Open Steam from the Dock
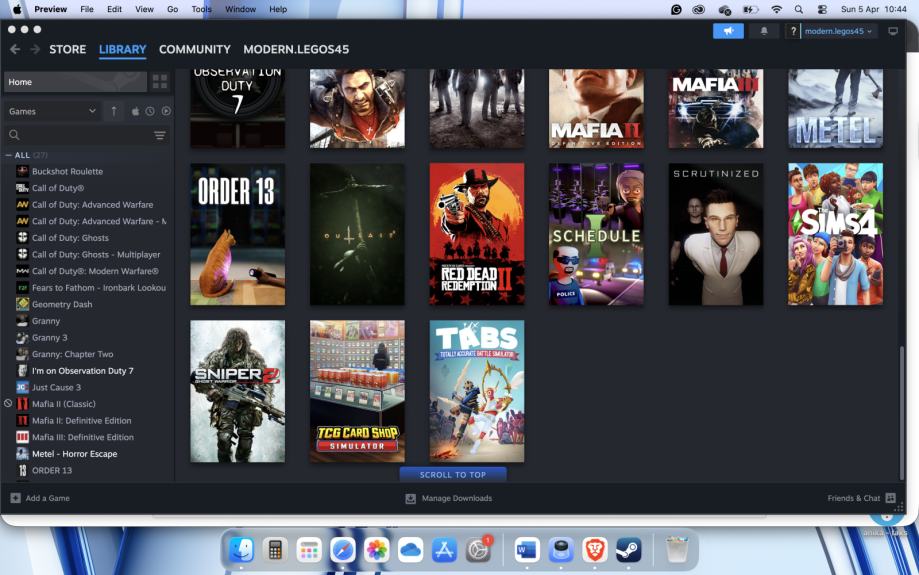The width and height of the screenshot is (919, 575). 628,550
